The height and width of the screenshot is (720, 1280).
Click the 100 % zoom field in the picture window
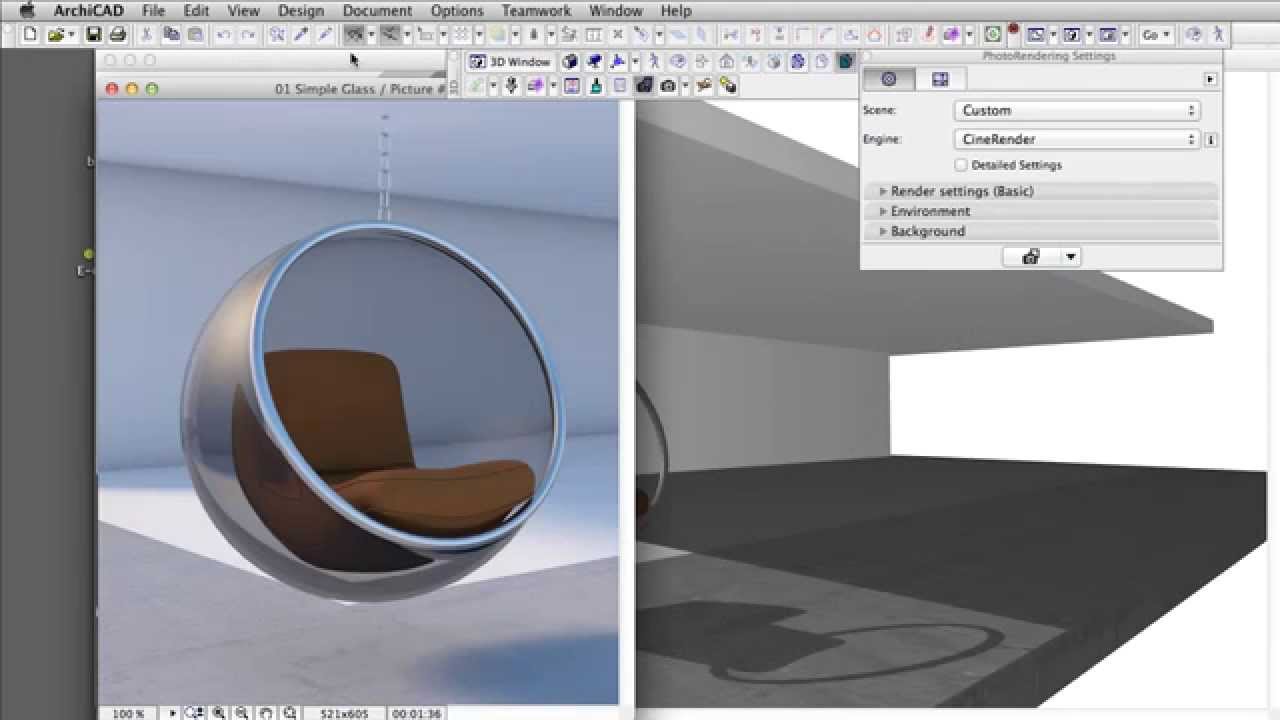pos(128,713)
